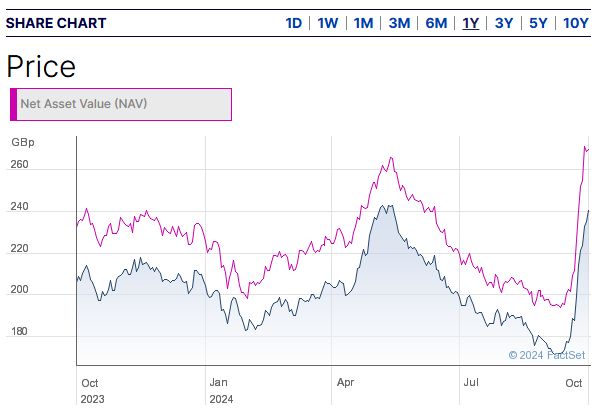Image resolution: width=601 pixels, height=418 pixels.
Task: Click the 200 y-axis value
Action: pos(20,289)
